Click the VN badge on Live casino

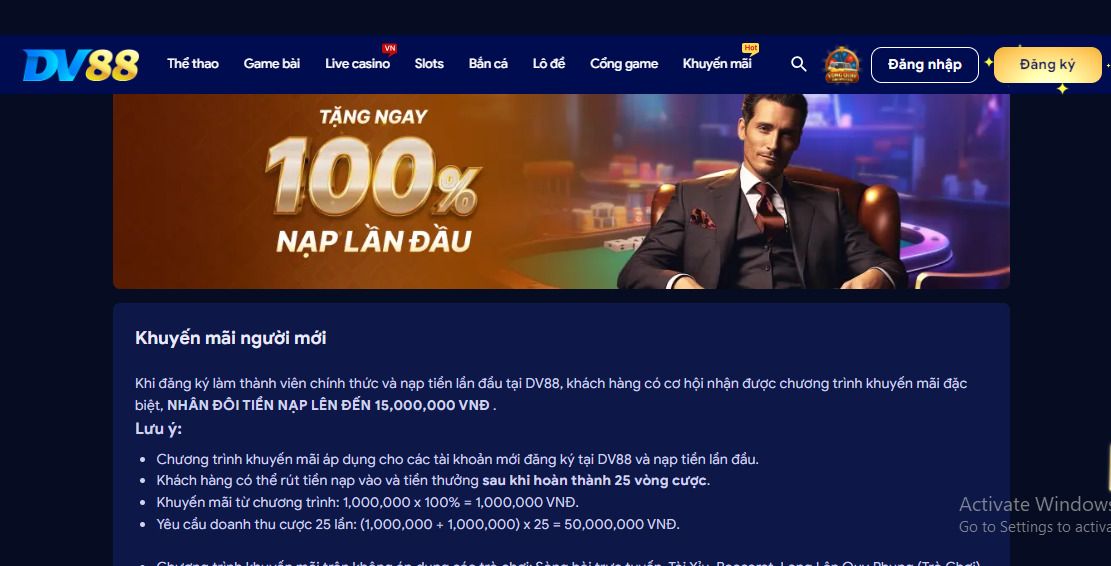[x=389, y=48]
